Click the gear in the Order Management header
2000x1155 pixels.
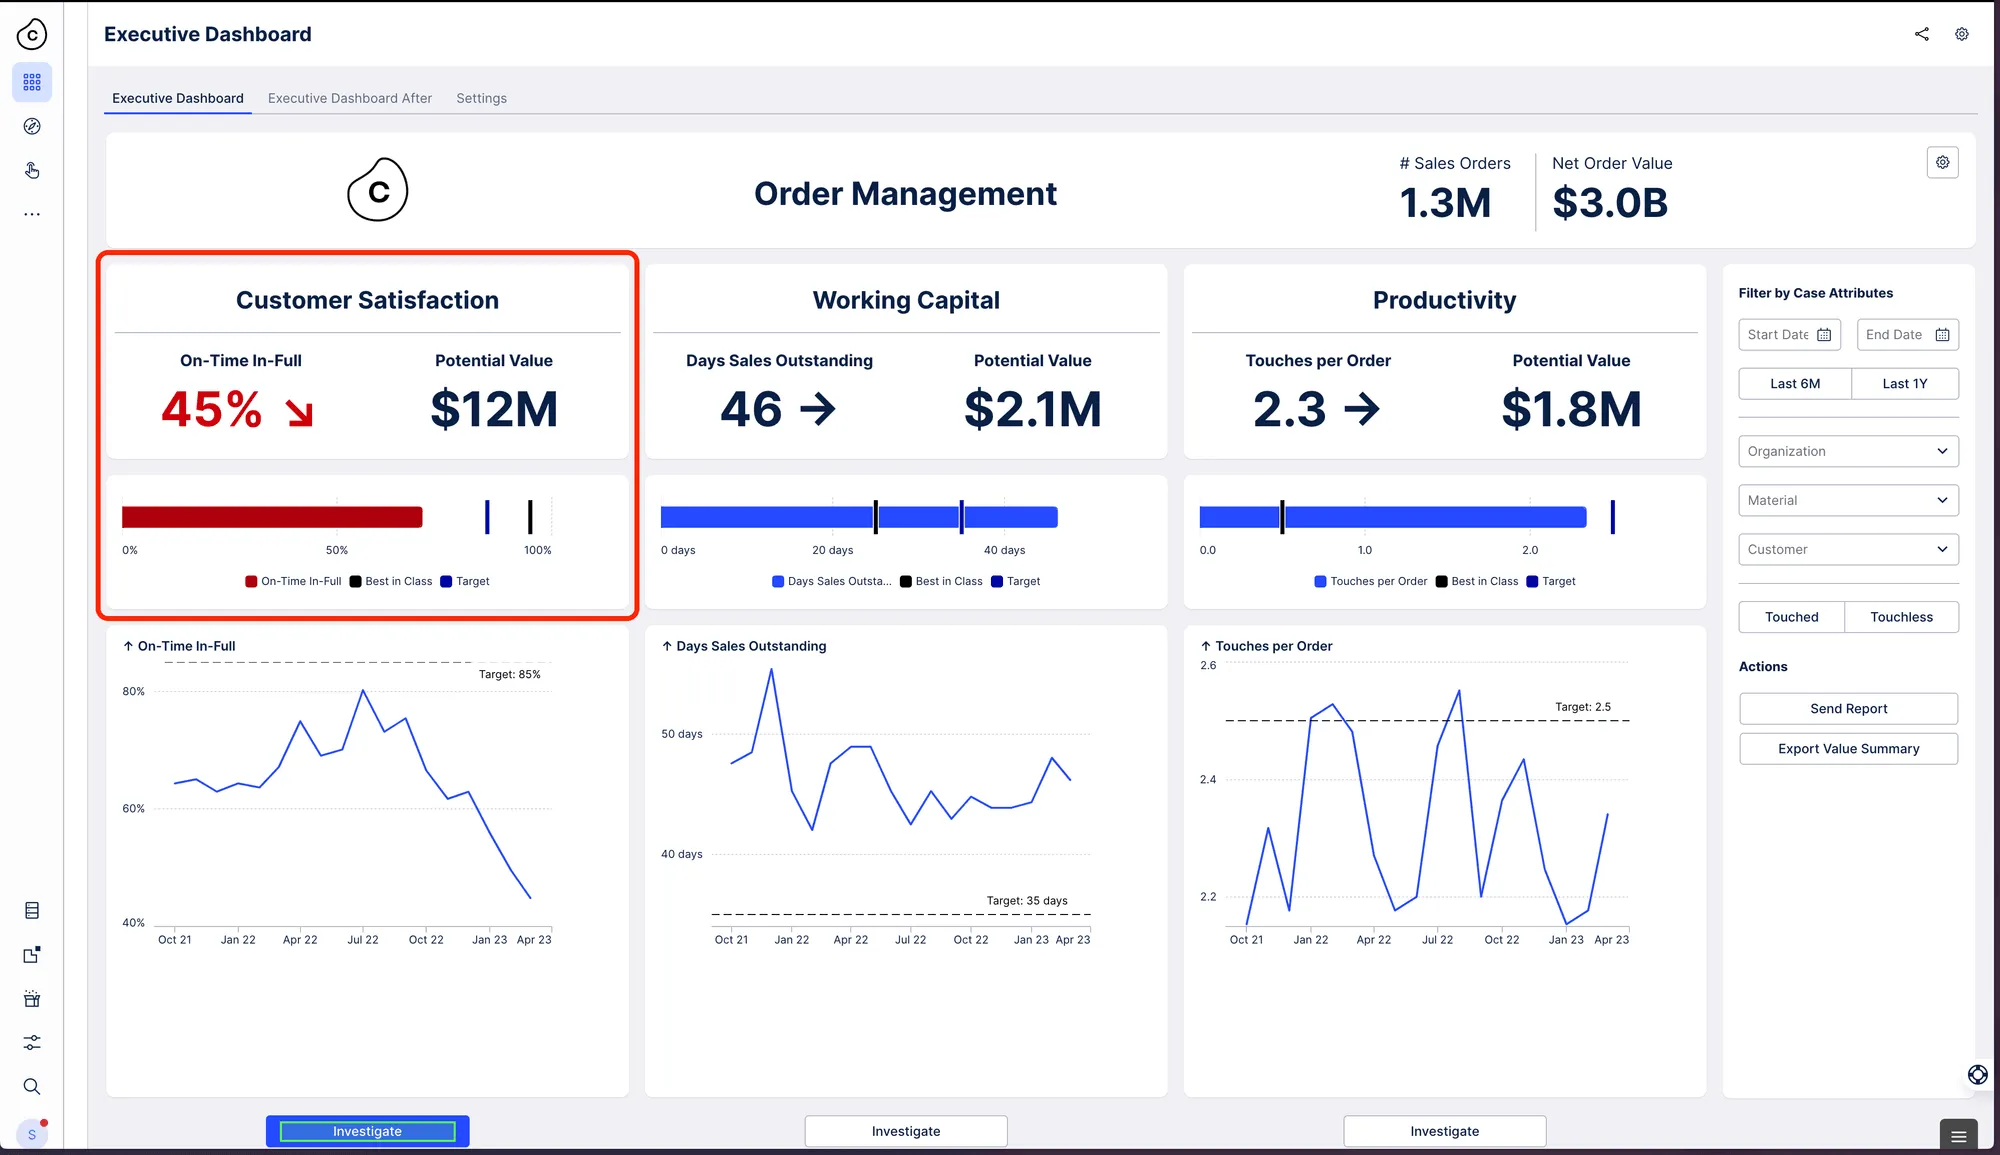tap(1942, 162)
